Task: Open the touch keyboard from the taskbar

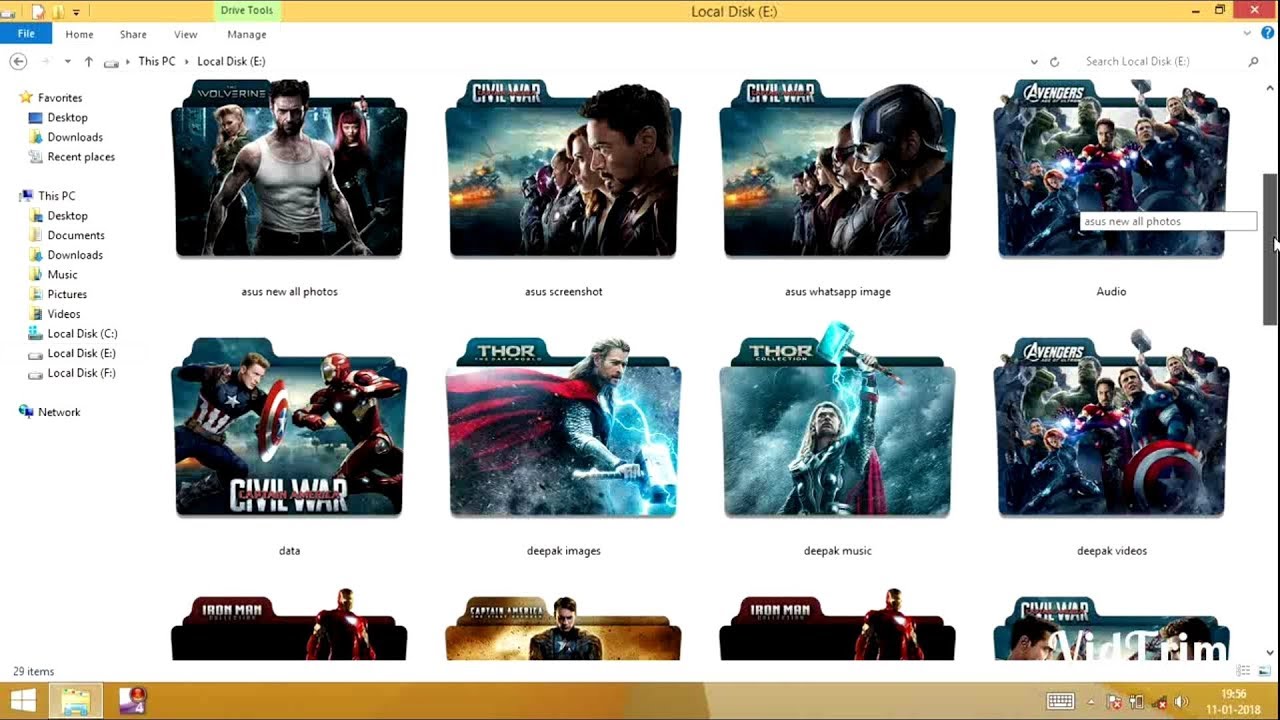Action: click(x=1060, y=699)
